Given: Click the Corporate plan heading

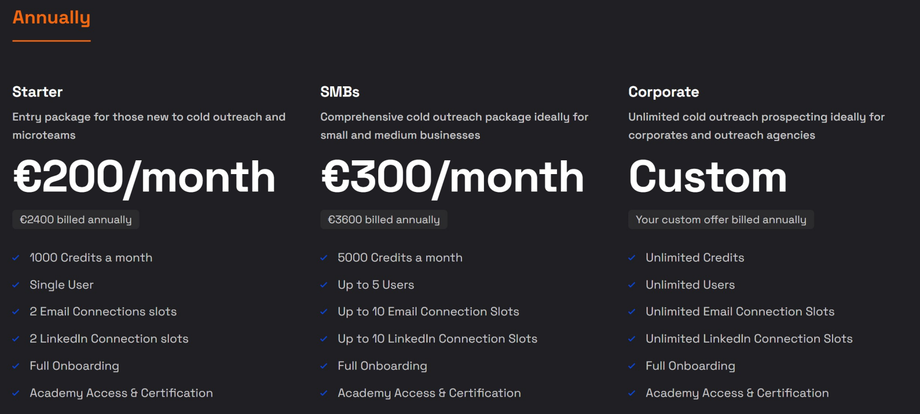Looking at the screenshot, I should 663,92.
